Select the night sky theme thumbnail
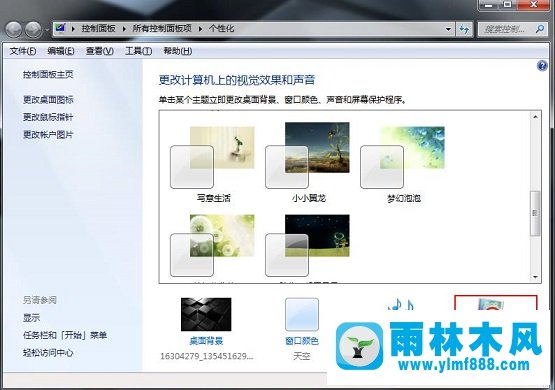This screenshot has height=390, width=555. pyautogui.click(x=308, y=246)
